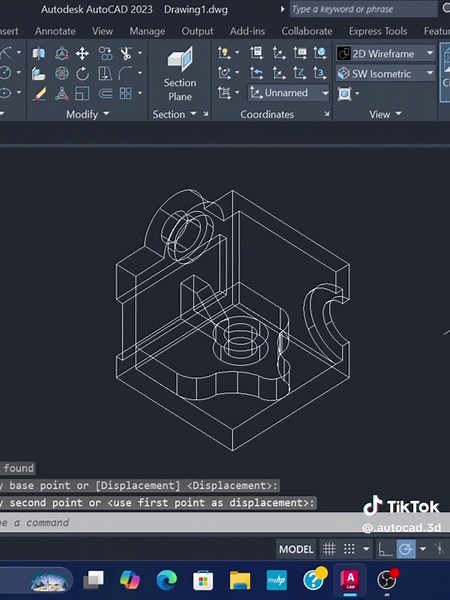Select the Extrude Faces tool
The width and height of the screenshot is (450, 600).
point(39,73)
